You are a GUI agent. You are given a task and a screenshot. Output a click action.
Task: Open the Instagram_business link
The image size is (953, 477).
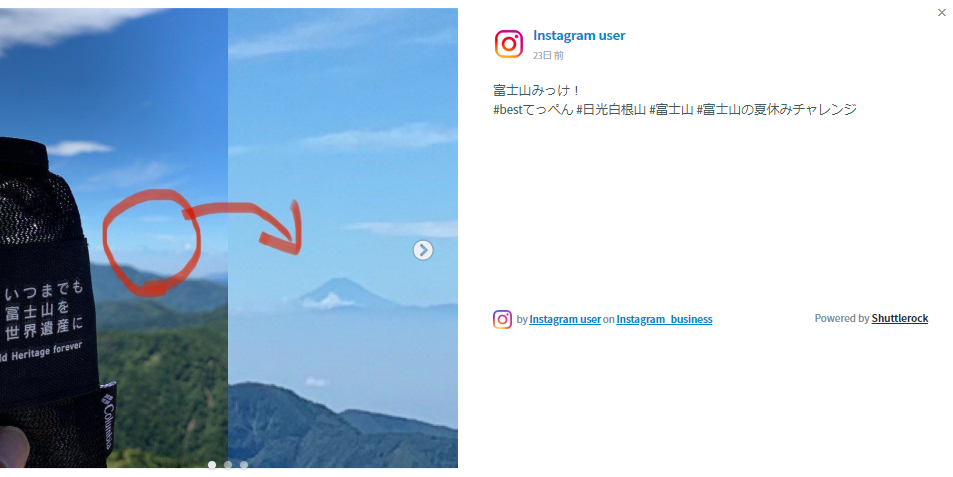(664, 319)
